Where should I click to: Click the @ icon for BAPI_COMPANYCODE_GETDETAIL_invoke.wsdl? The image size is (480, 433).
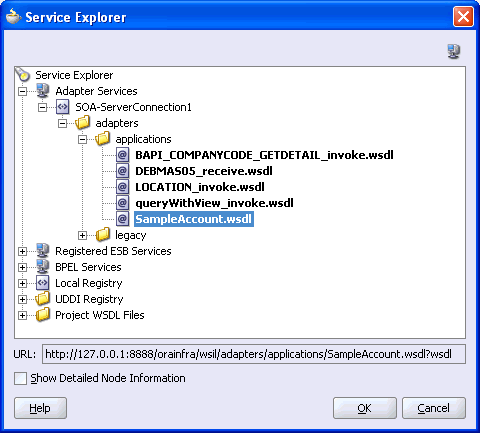122,155
